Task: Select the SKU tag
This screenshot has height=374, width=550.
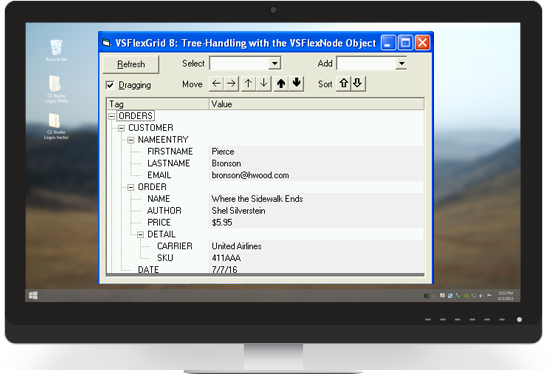Action: (x=165, y=258)
